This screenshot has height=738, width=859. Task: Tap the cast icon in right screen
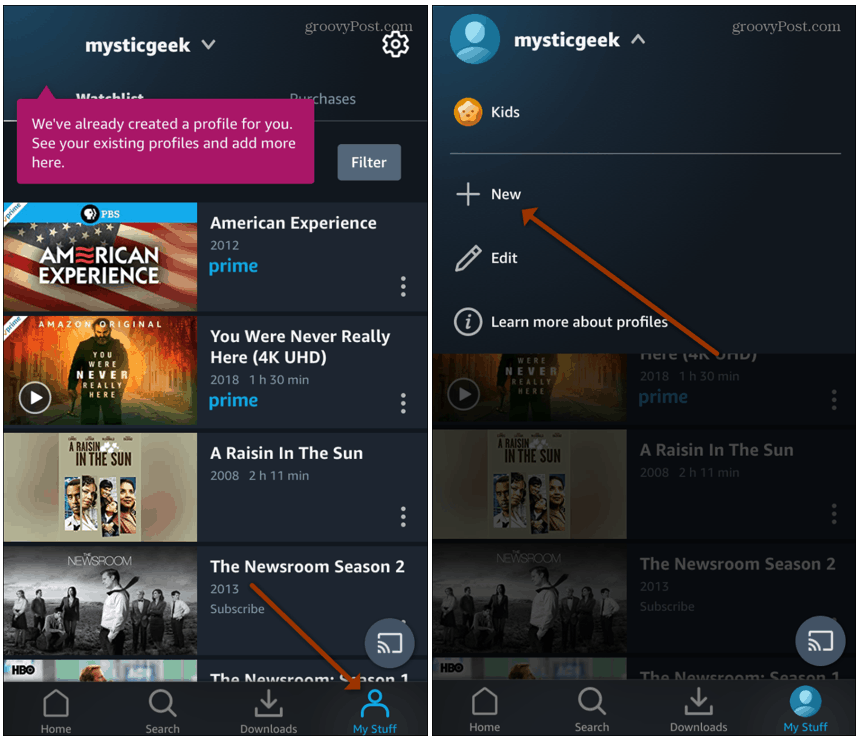[x=820, y=640]
